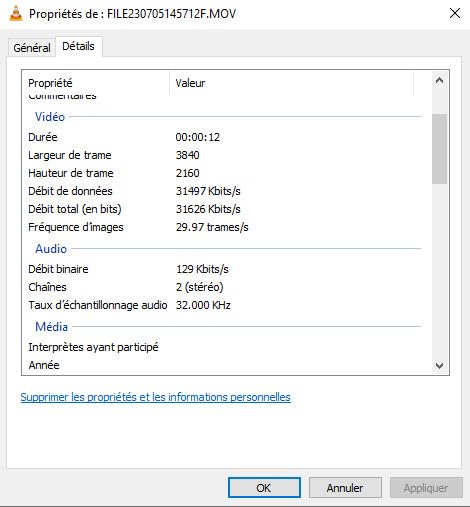The image size is (470, 507).
Task: Click the Valeur column header
Action: coord(292,83)
